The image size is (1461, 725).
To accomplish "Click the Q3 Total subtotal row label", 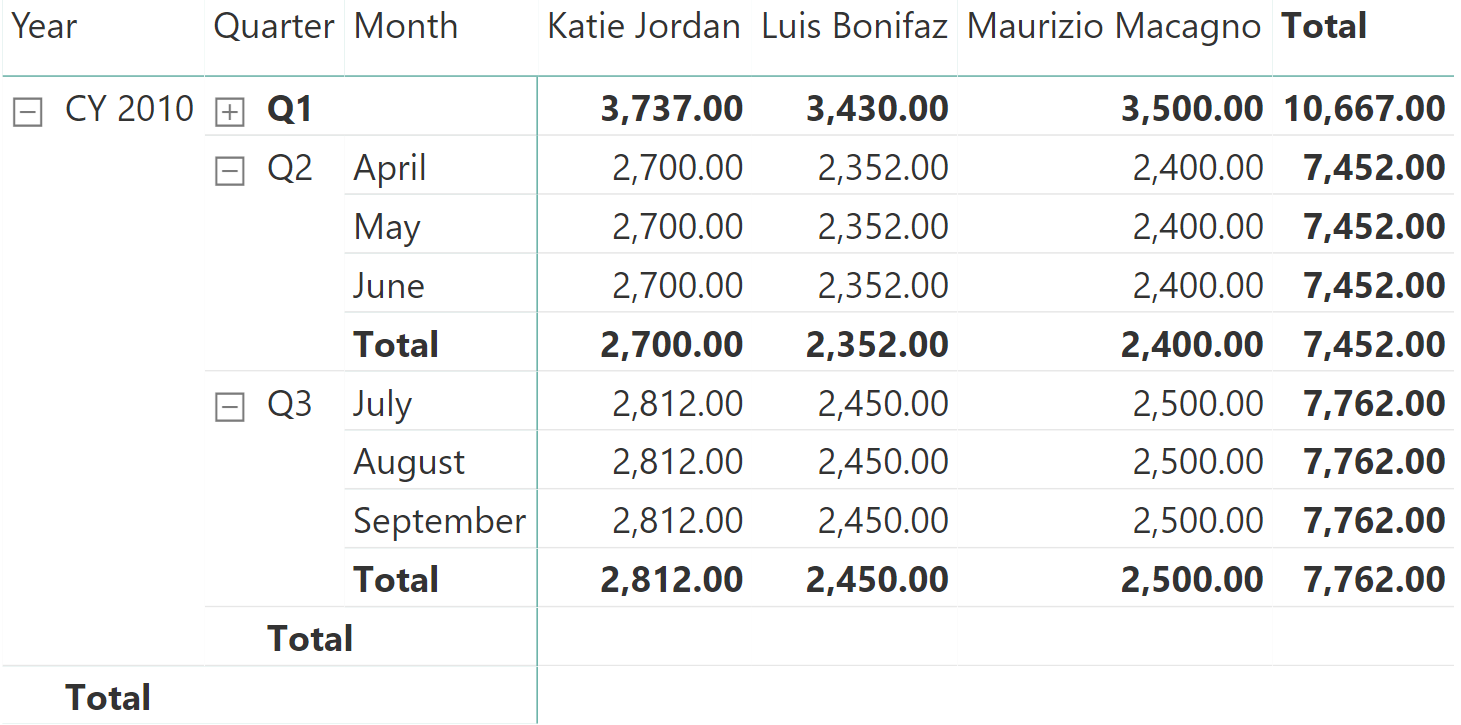I will pos(396,580).
